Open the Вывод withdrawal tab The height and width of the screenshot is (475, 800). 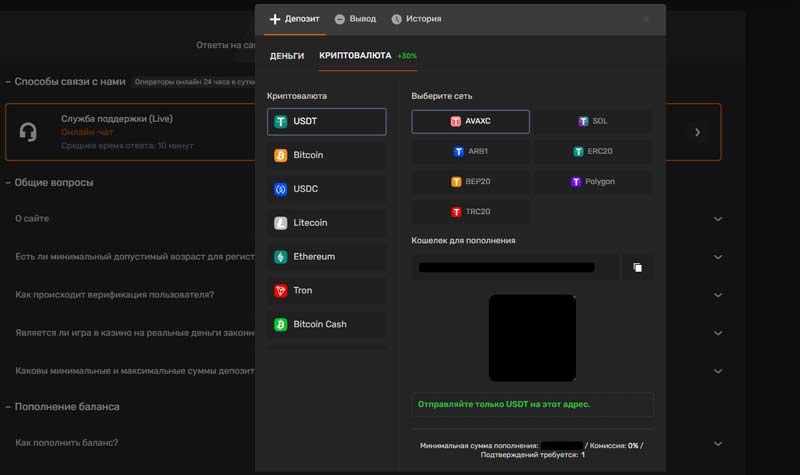(x=355, y=19)
